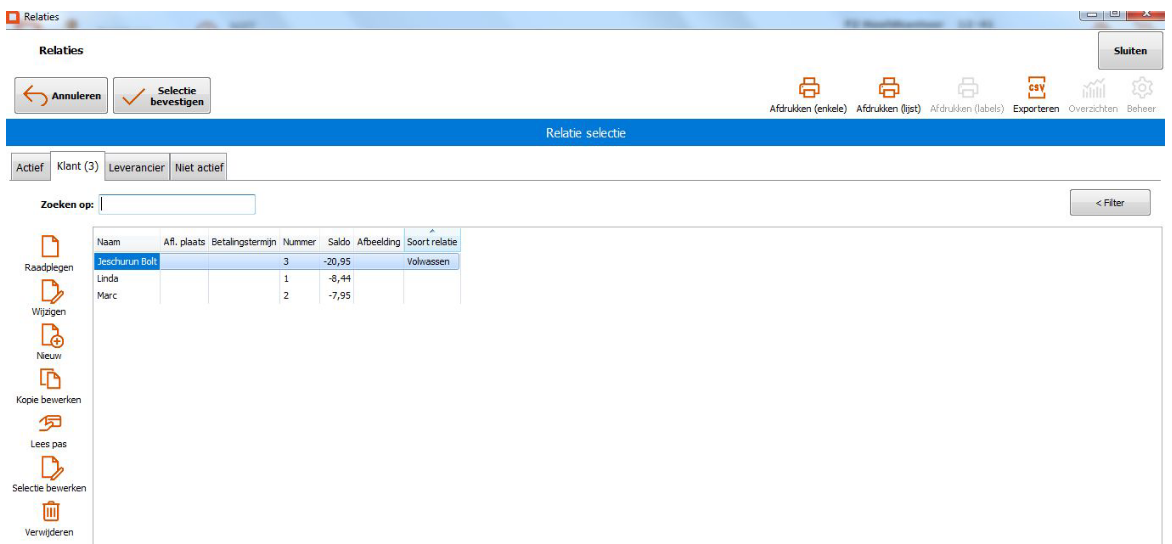
Task: Click the Raadplegen document icon
Action: click(48, 247)
